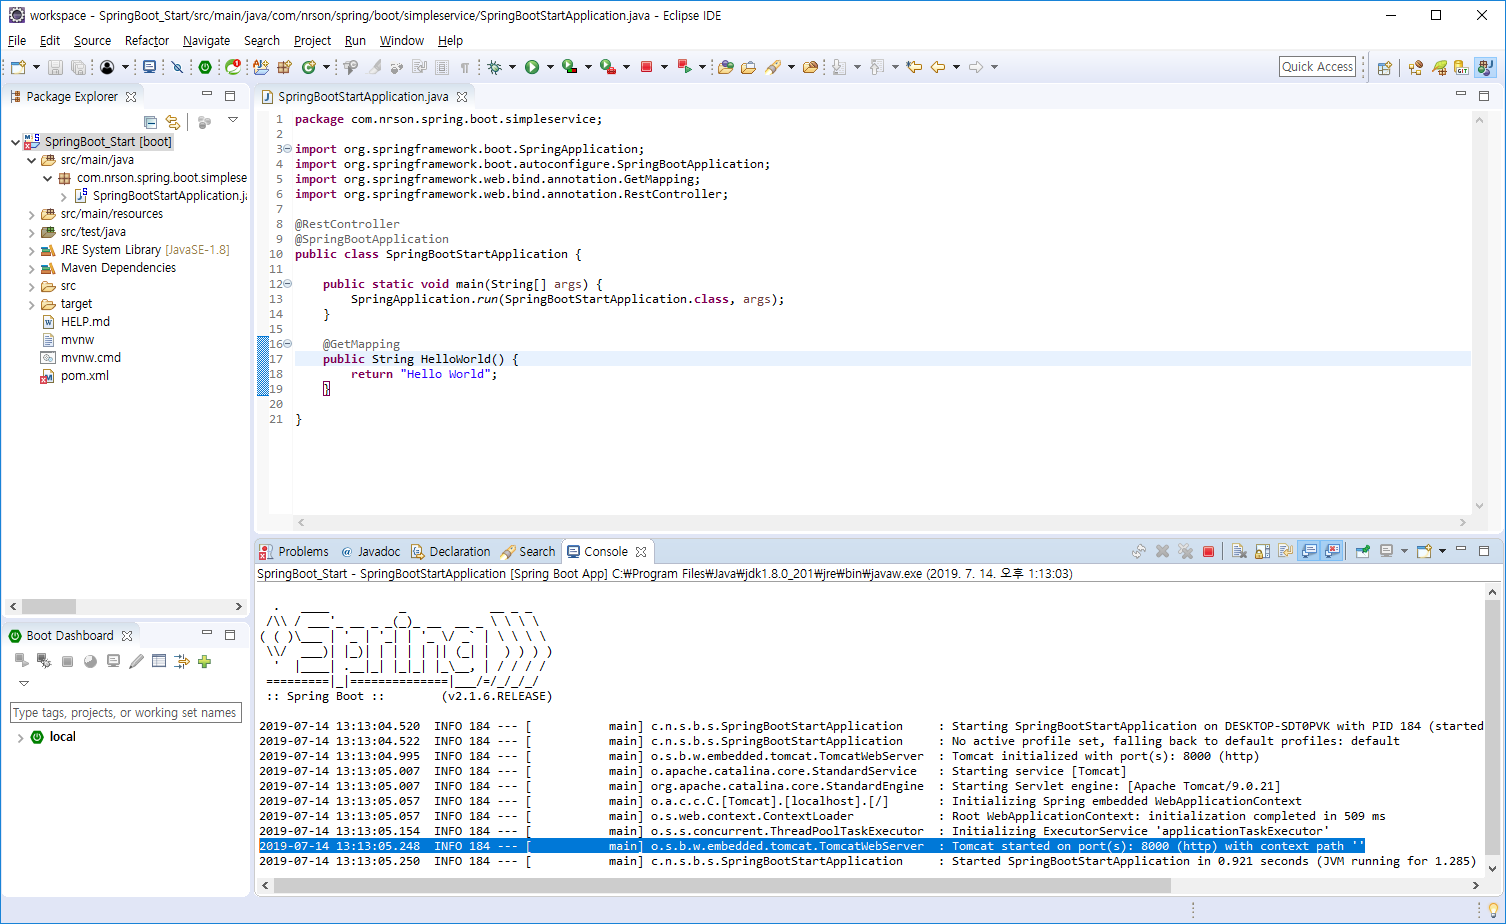
Task: Click the Remove All Terminated Launches icon
Action: pyautogui.click(x=1185, y=551)
